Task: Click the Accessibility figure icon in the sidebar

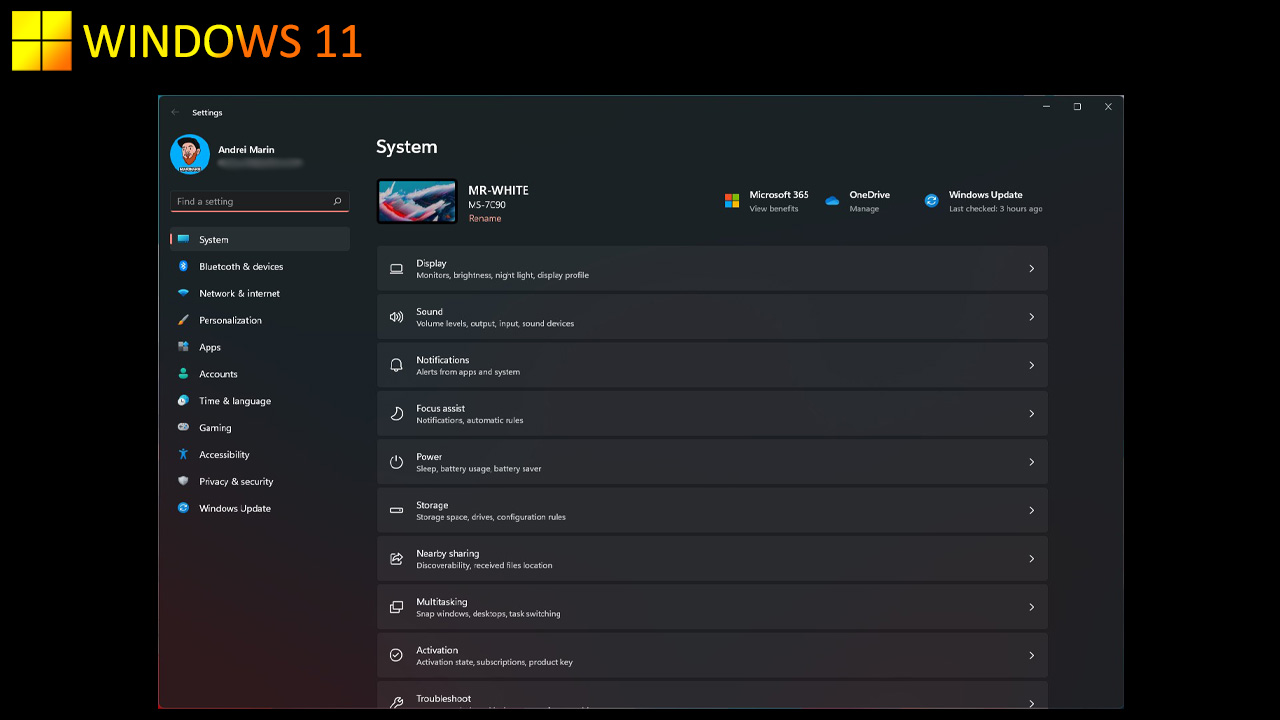Action: coord(183,454)
